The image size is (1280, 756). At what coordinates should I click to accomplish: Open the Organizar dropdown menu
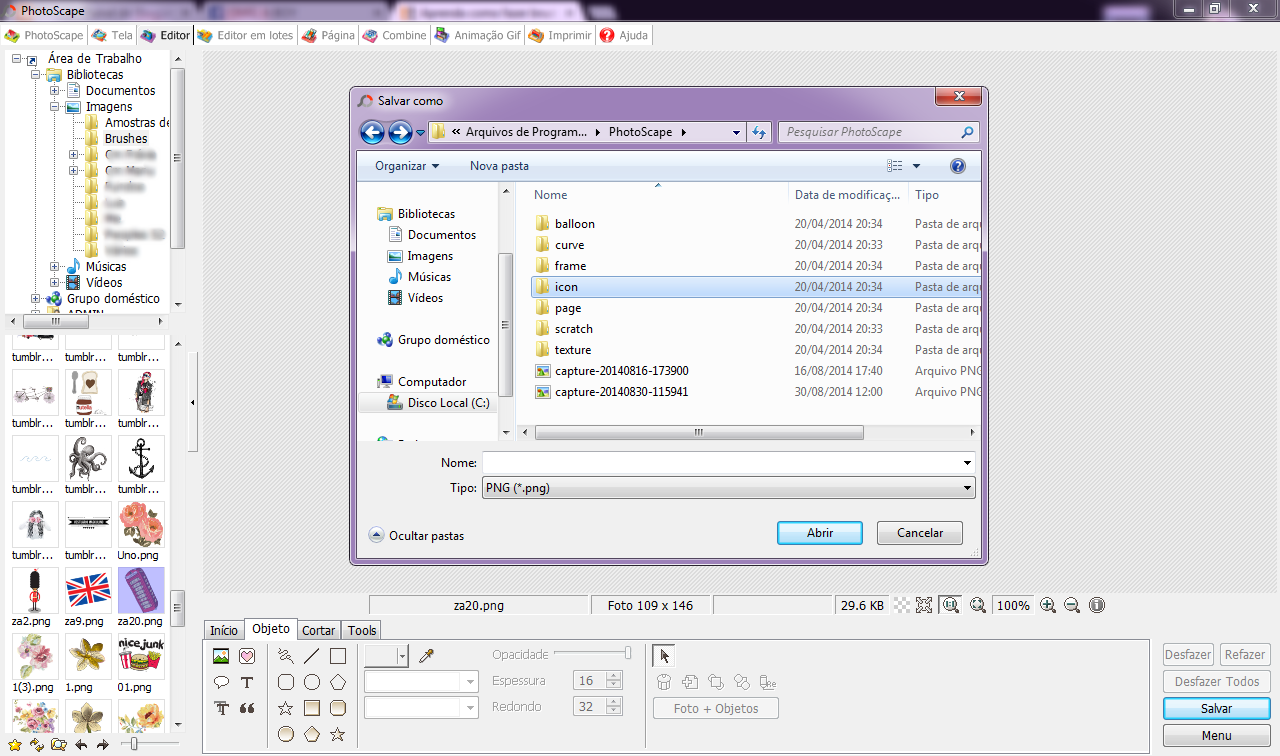click(407, 166)
